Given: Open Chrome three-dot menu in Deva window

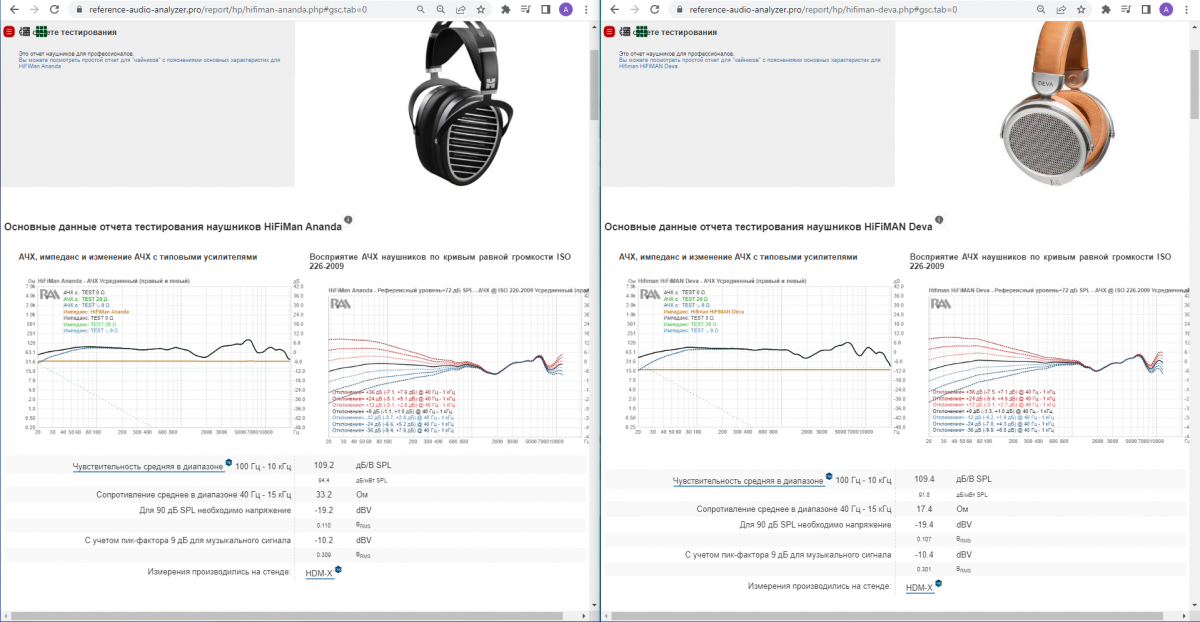Looking at the screenshot, I should click(1186, 9).
